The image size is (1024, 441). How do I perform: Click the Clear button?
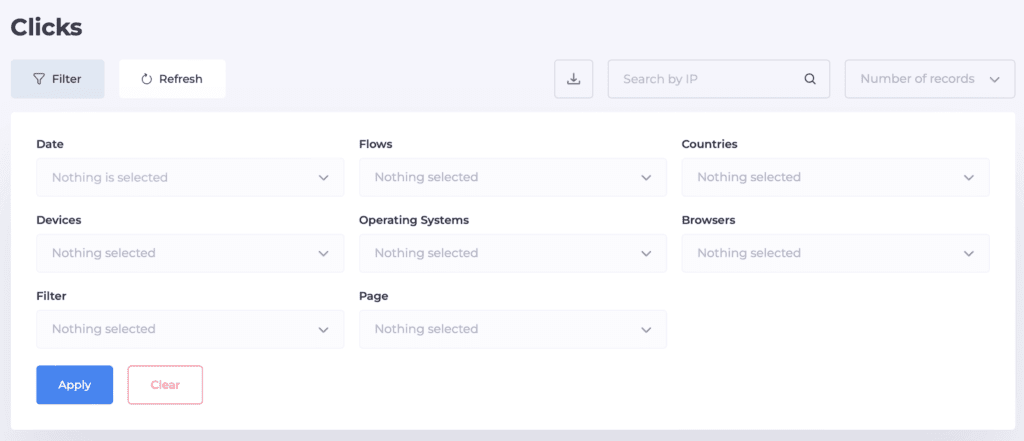point(165,385)
